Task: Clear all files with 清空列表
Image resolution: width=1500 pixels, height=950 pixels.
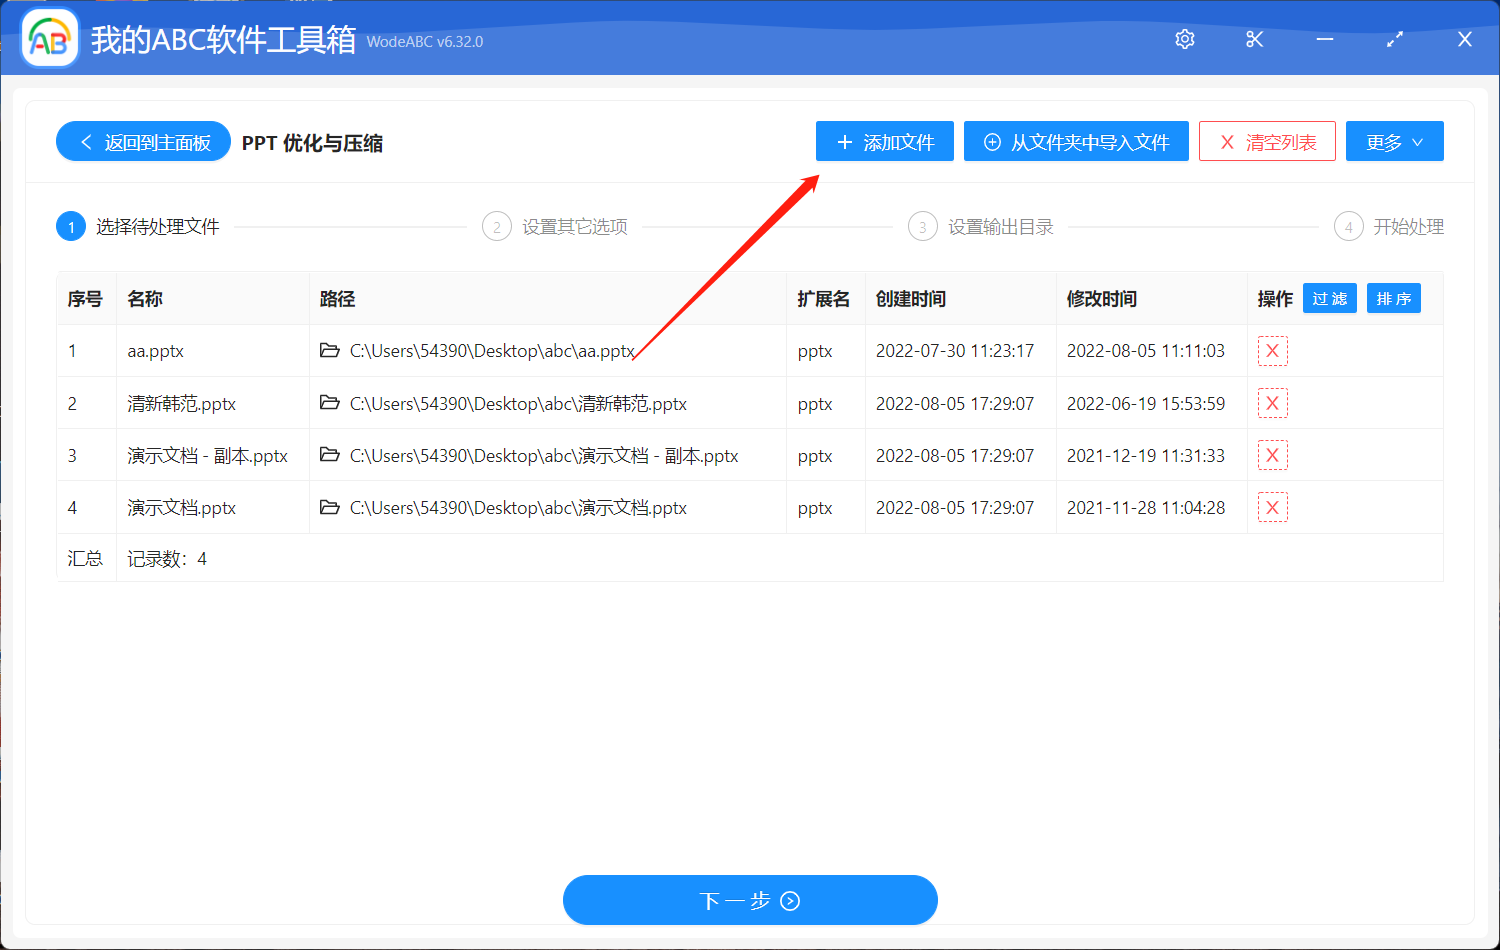Action: [x=1267, y=141]
